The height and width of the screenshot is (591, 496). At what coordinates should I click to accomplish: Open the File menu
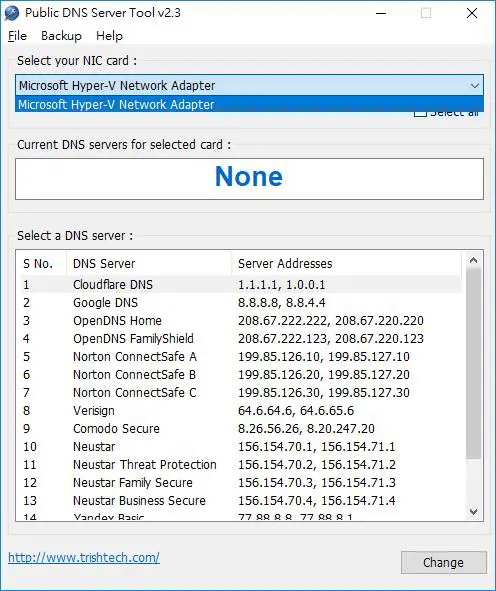(17, 36)
